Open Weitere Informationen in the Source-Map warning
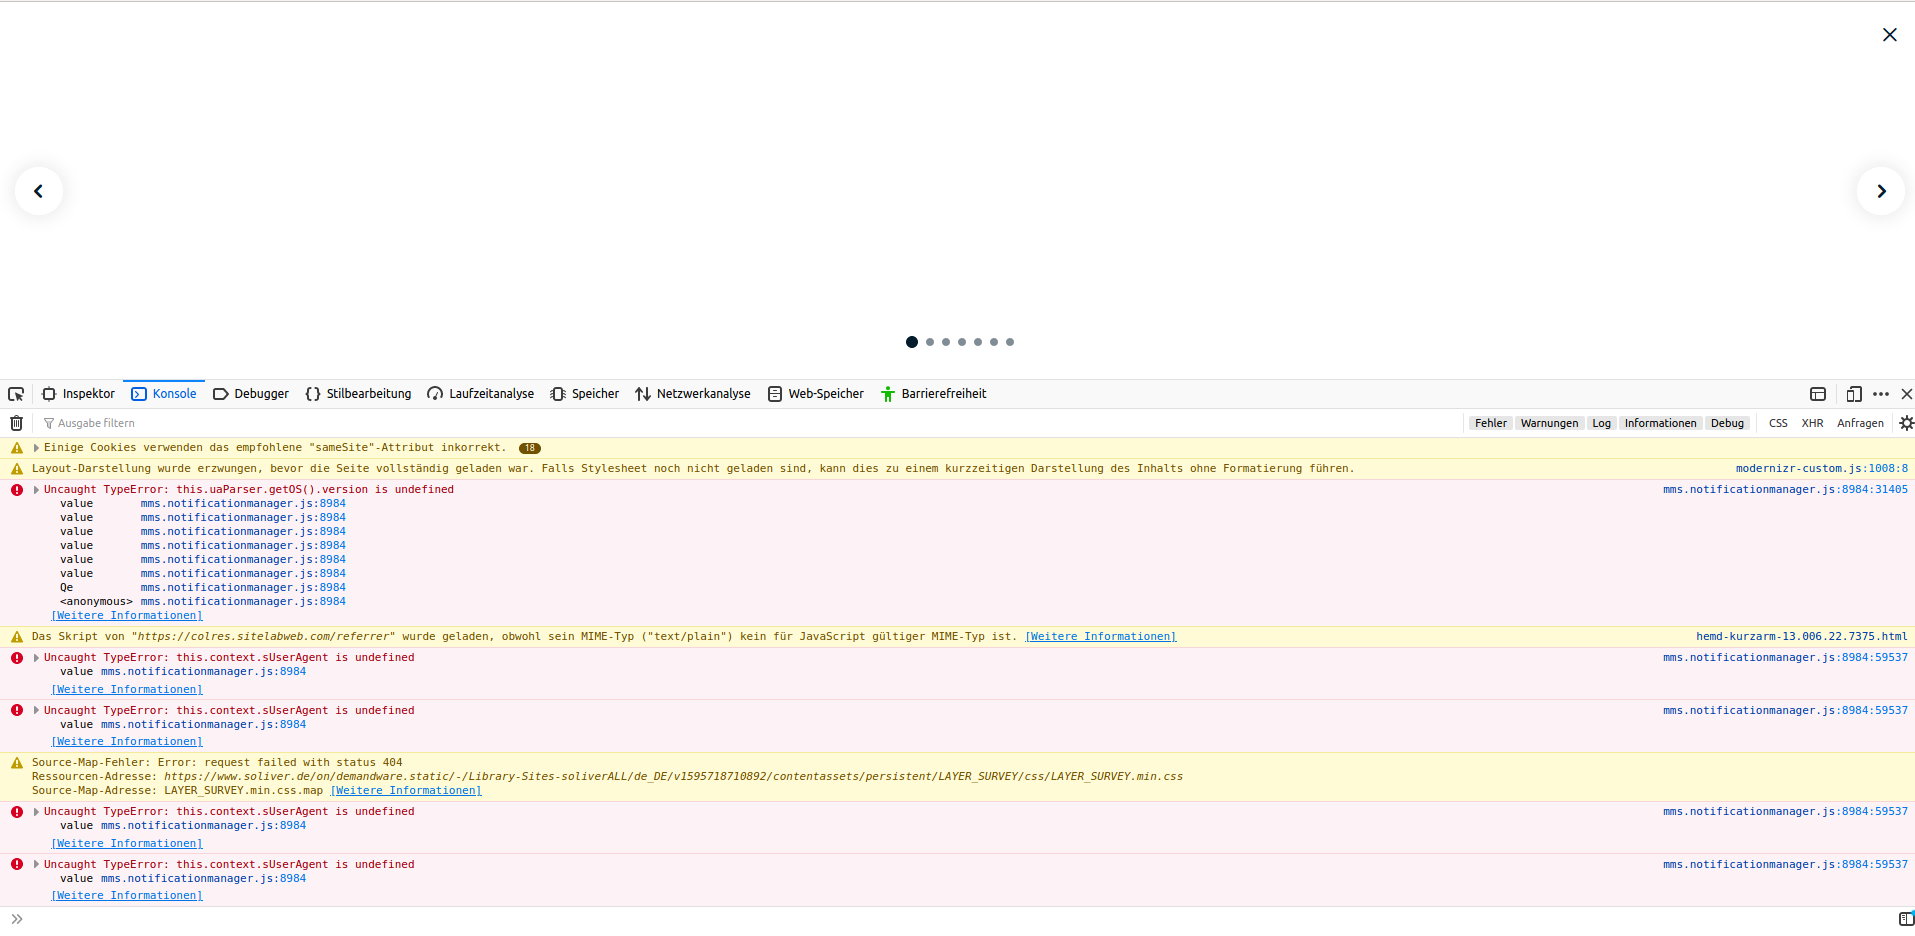The image size is (1915, 936). tap(406, 791)
